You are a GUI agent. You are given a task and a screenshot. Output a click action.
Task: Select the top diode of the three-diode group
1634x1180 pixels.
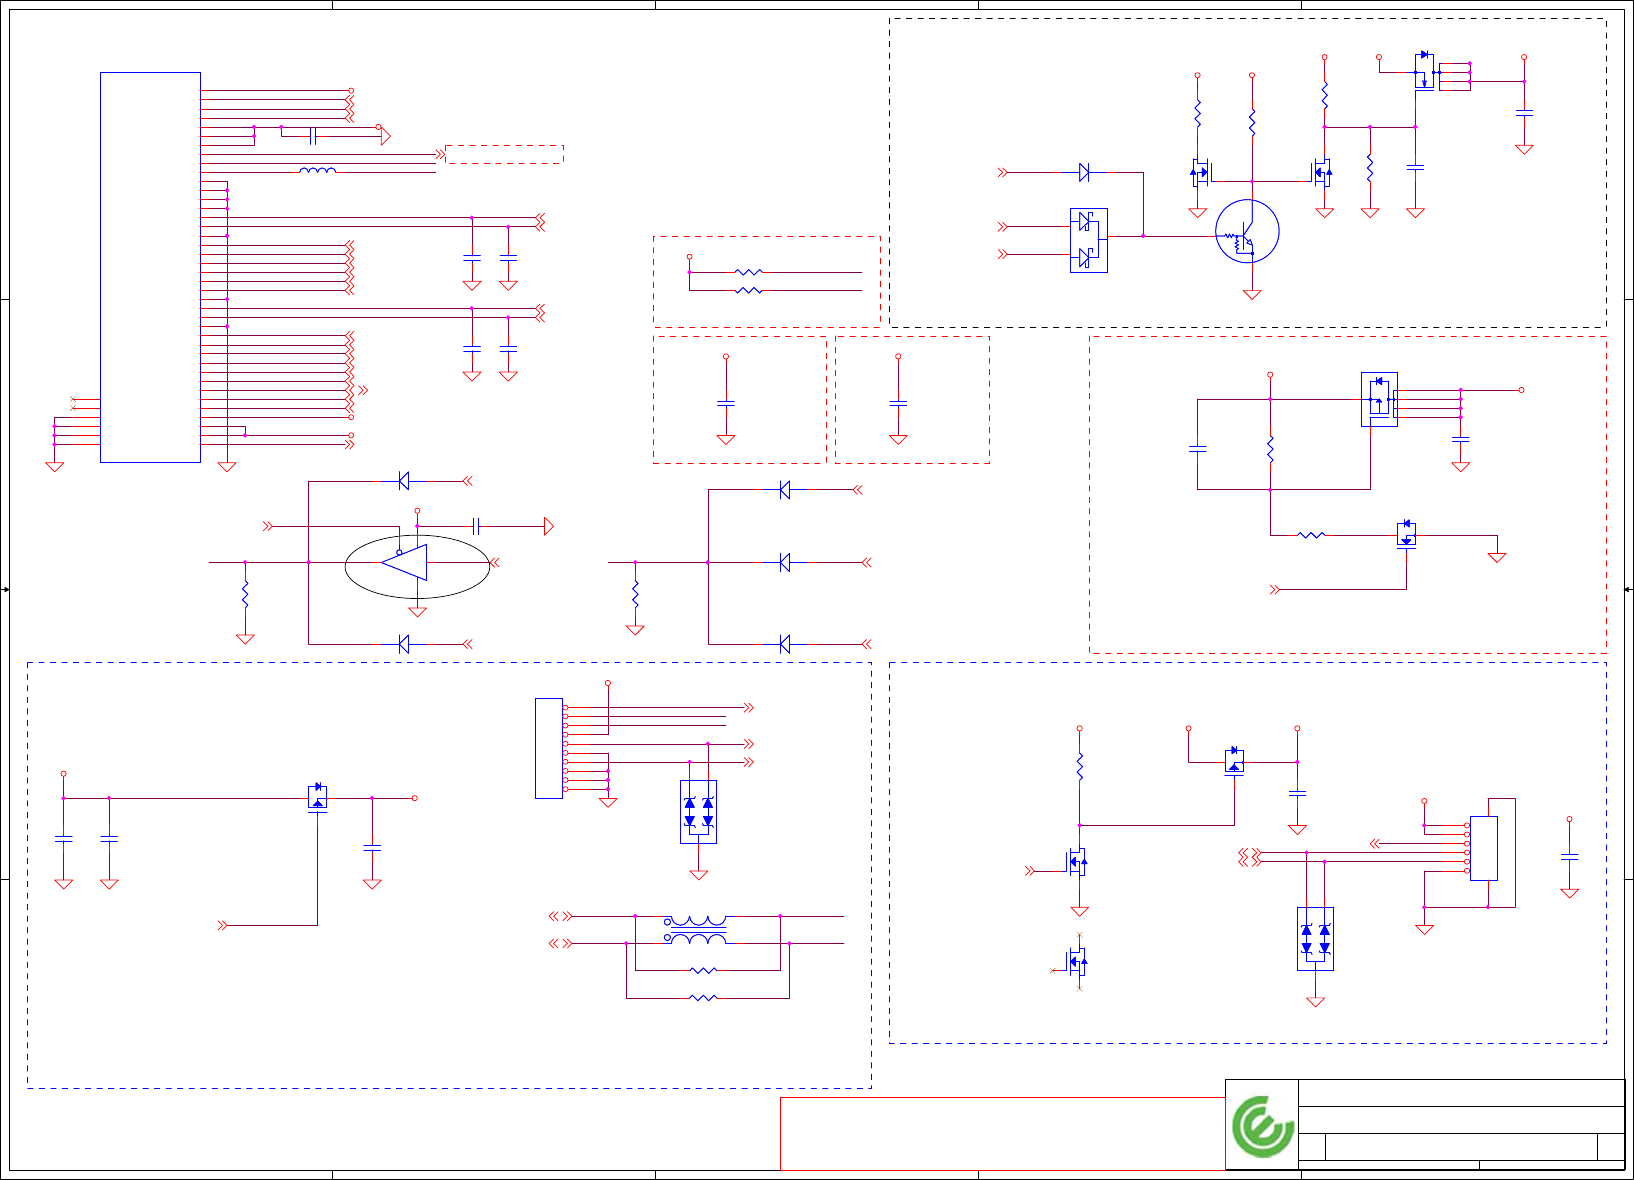click(784, 490)
